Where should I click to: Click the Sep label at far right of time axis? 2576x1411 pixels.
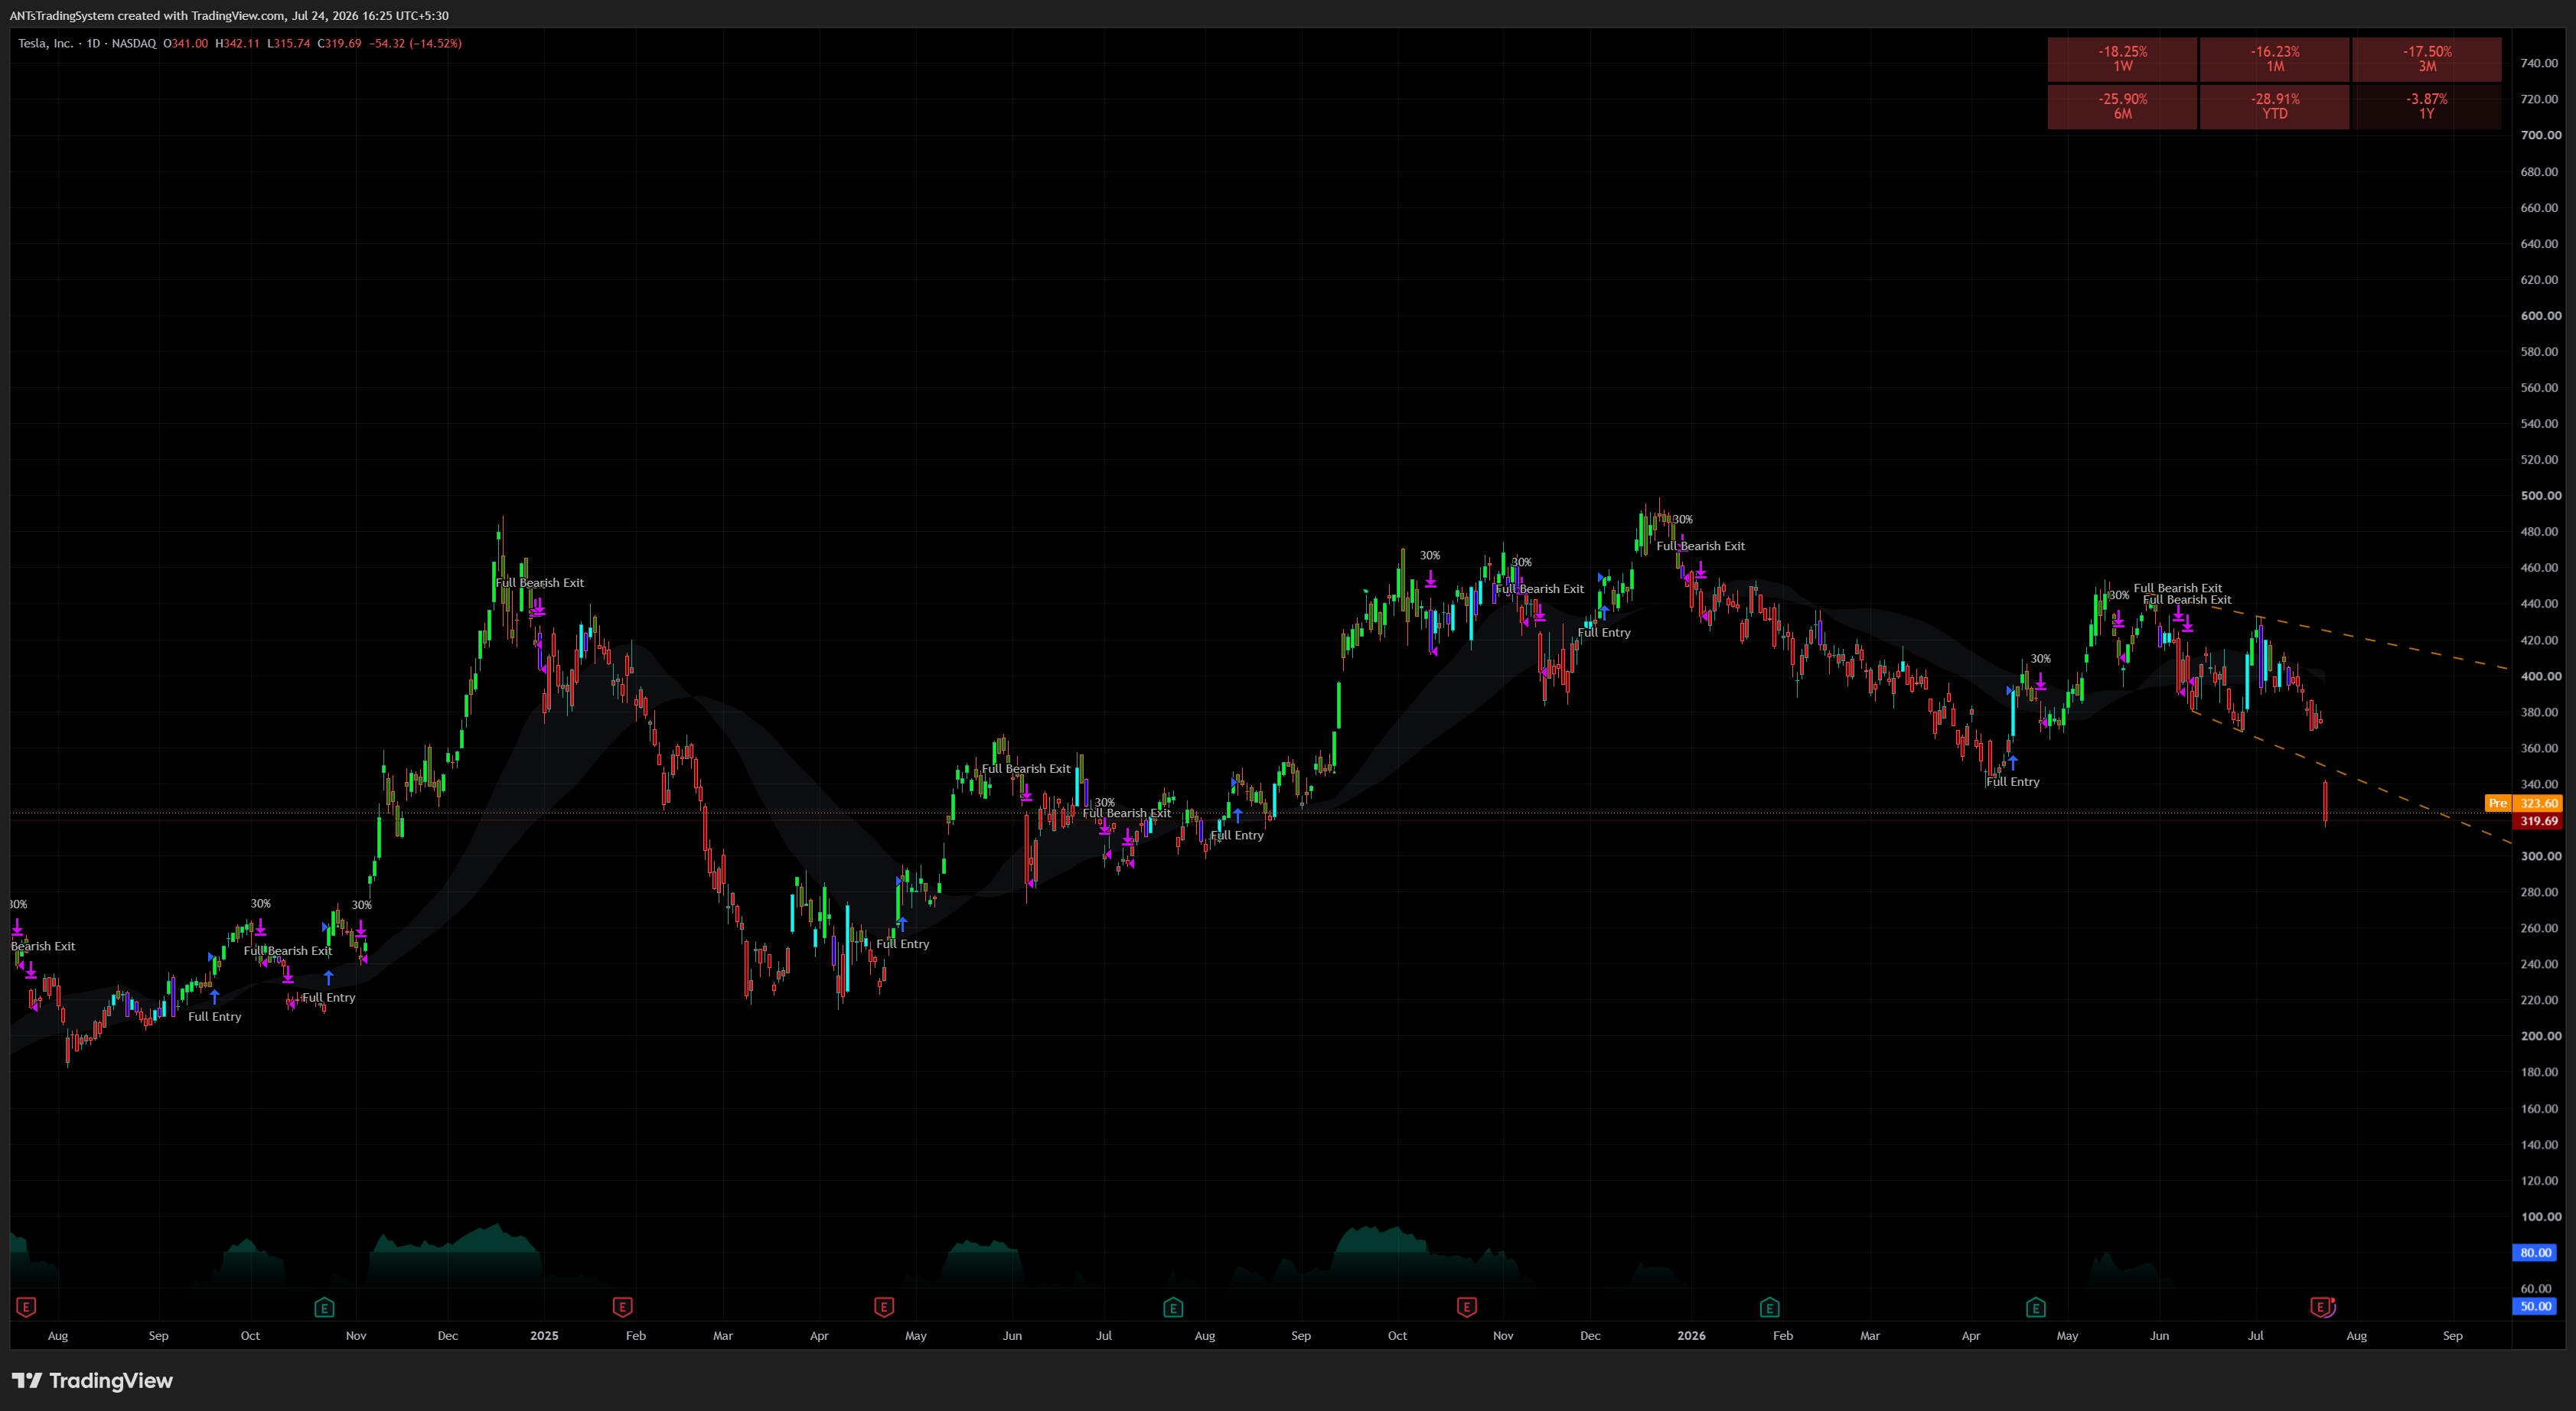[2452, 1335]
